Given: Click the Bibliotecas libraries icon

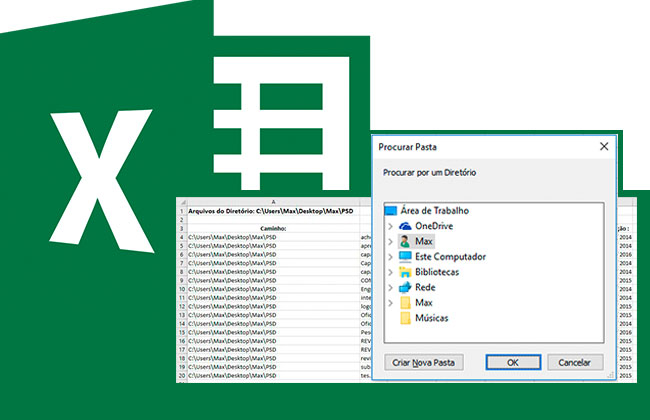Looking at the screenshot, I should click(405, 272).
